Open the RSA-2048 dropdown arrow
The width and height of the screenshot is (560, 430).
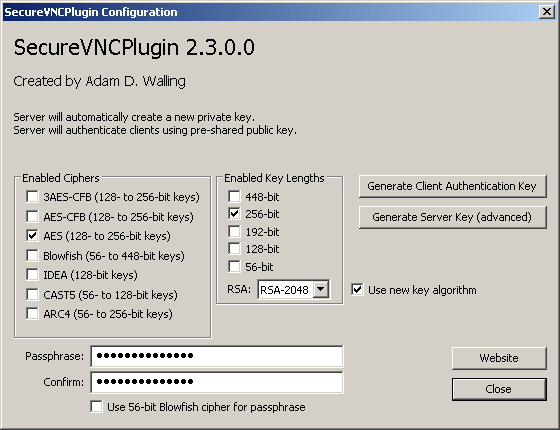(321, 289)
